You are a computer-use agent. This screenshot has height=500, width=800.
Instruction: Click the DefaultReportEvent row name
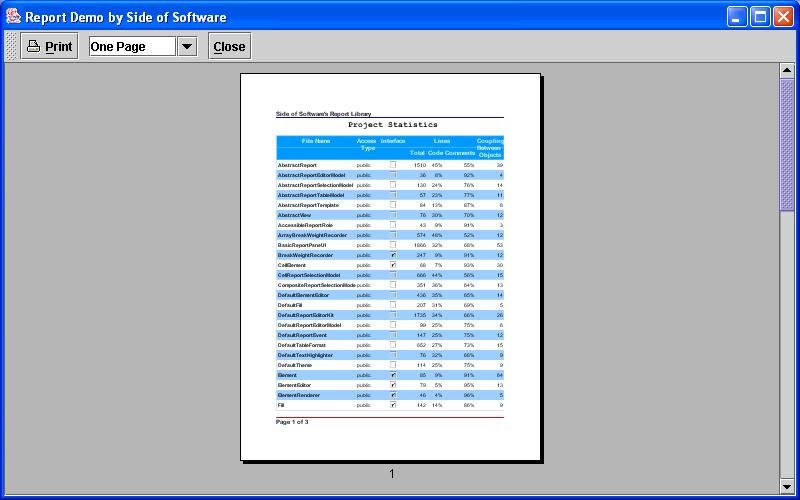point(302,335)
